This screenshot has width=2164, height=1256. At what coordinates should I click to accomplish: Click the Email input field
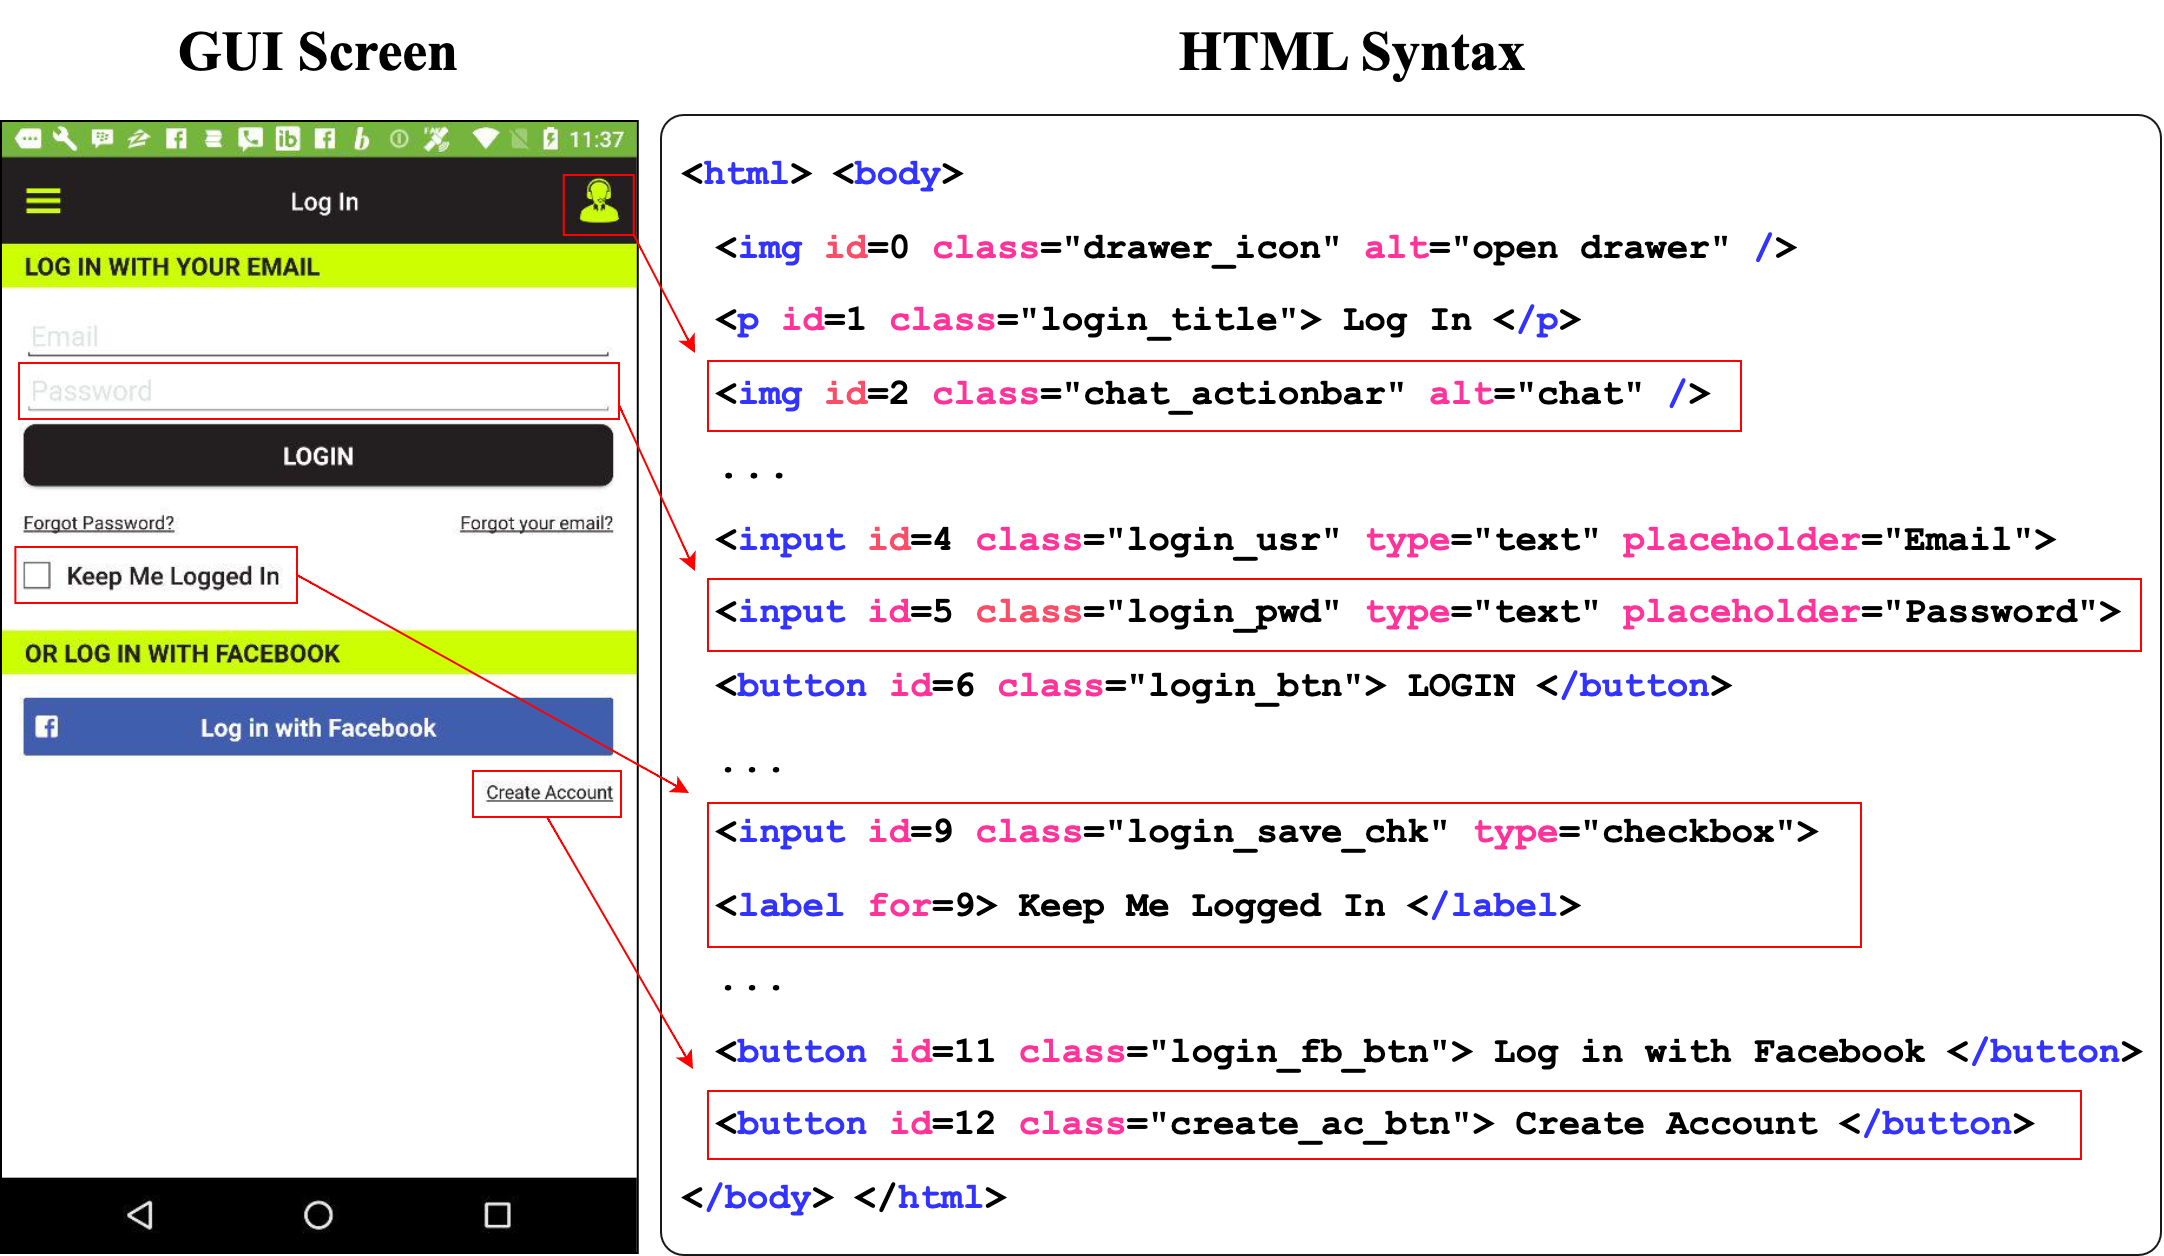click(x=318, y=337)
